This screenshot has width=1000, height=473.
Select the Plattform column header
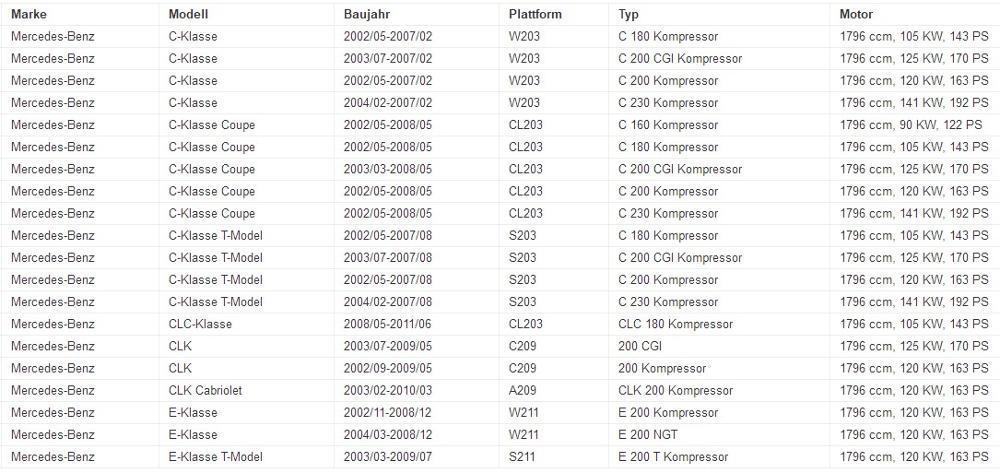535,14
